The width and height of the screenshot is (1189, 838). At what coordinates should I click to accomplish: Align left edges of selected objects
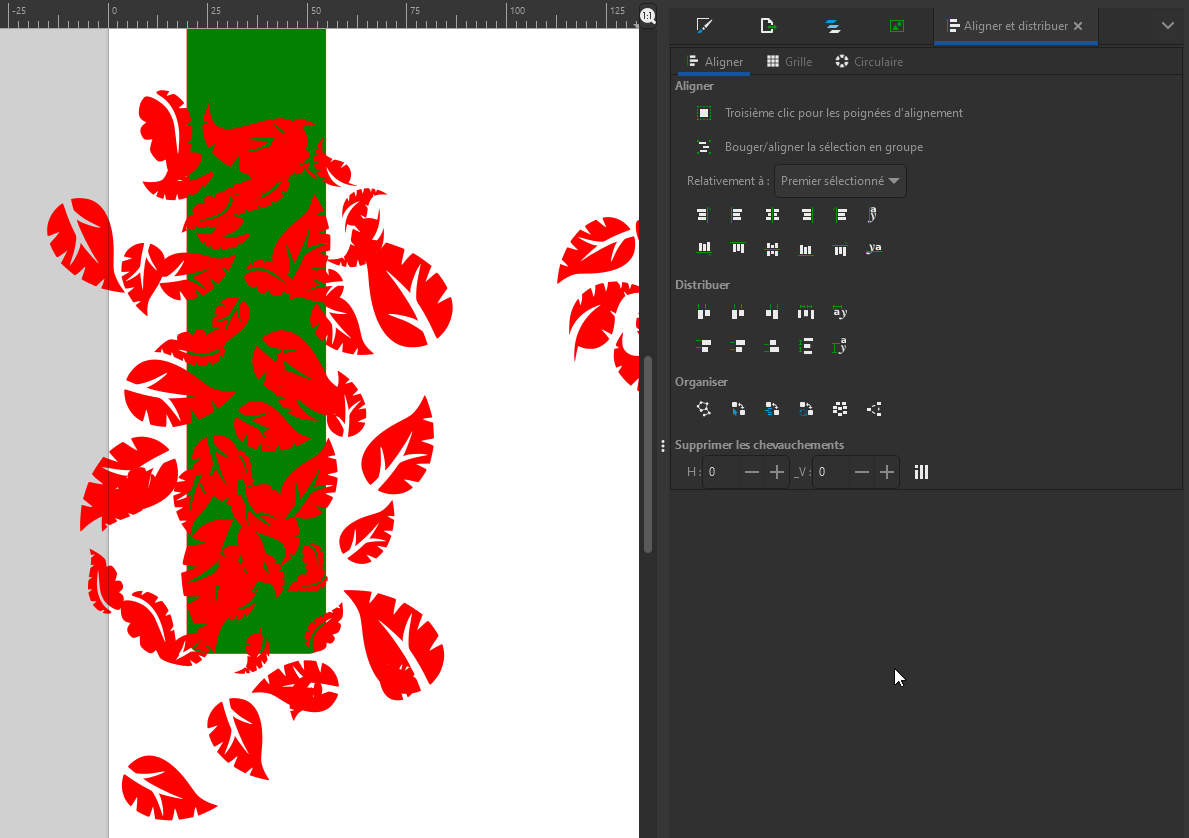point(737,215)
